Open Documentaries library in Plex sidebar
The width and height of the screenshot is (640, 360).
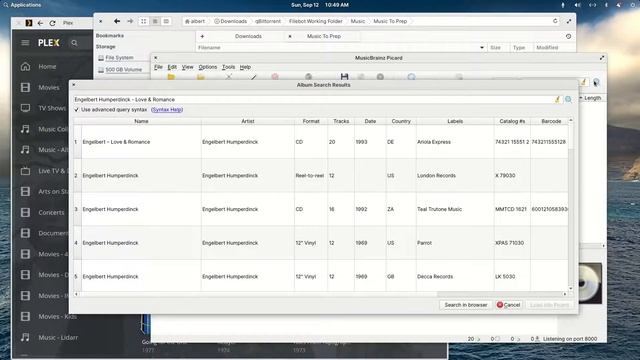click(x=53, y=233)
